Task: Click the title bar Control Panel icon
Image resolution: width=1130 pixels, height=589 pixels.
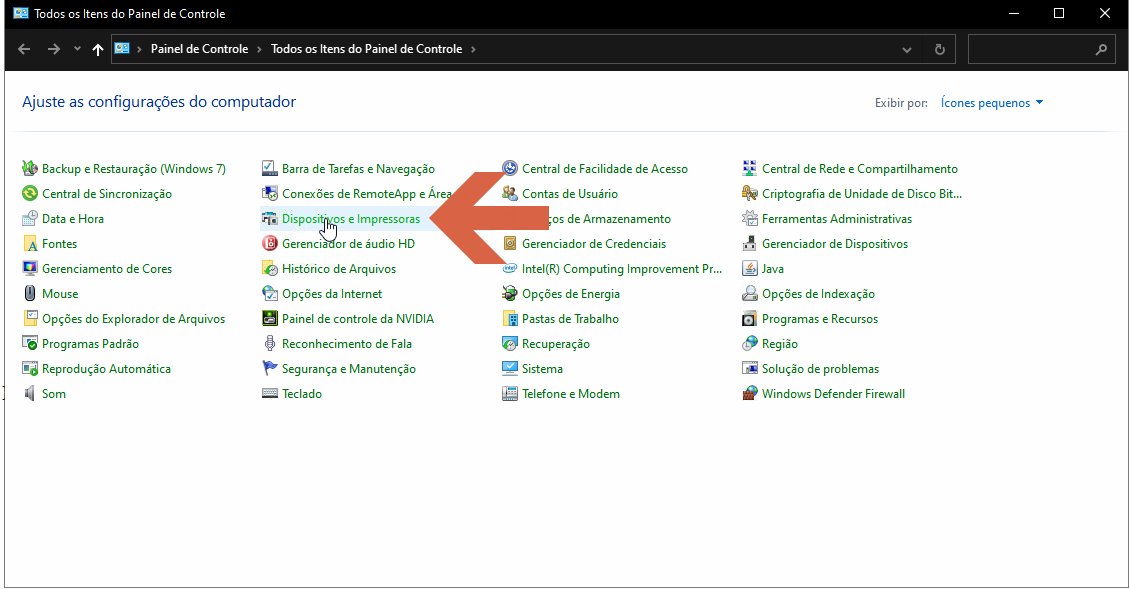Action: 21,13
